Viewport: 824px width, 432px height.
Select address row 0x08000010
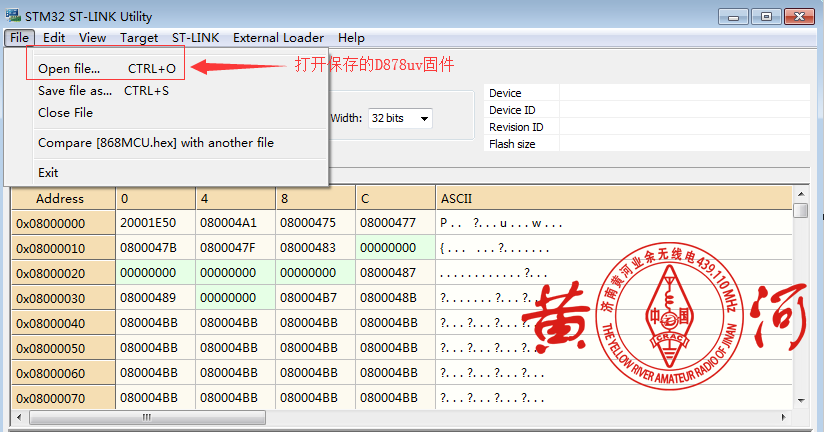[63, 248]
